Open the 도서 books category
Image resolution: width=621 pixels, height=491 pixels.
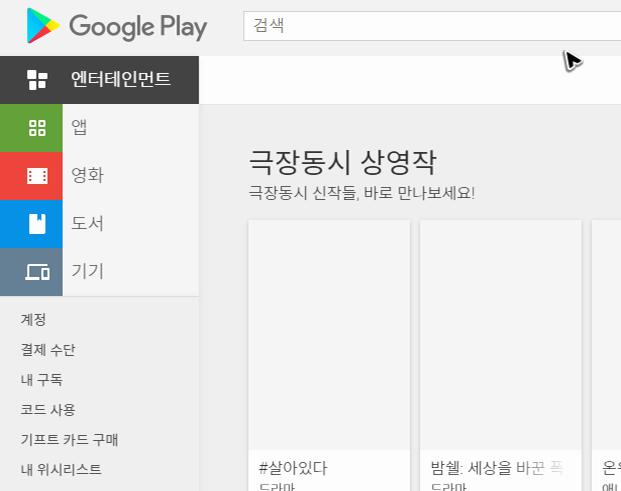(x=88, y=223)
